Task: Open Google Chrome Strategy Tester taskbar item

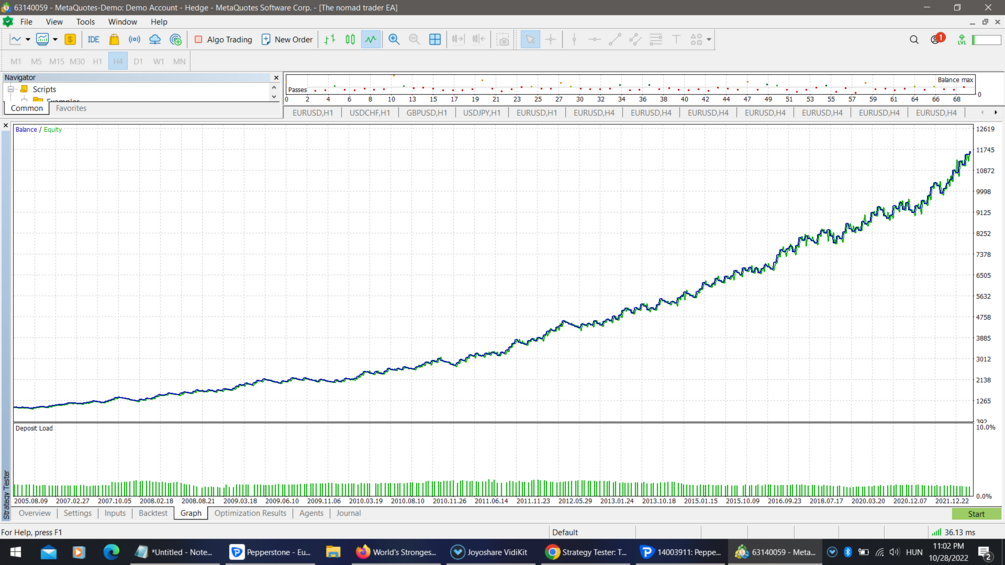Action: click(x=587, y=552)
